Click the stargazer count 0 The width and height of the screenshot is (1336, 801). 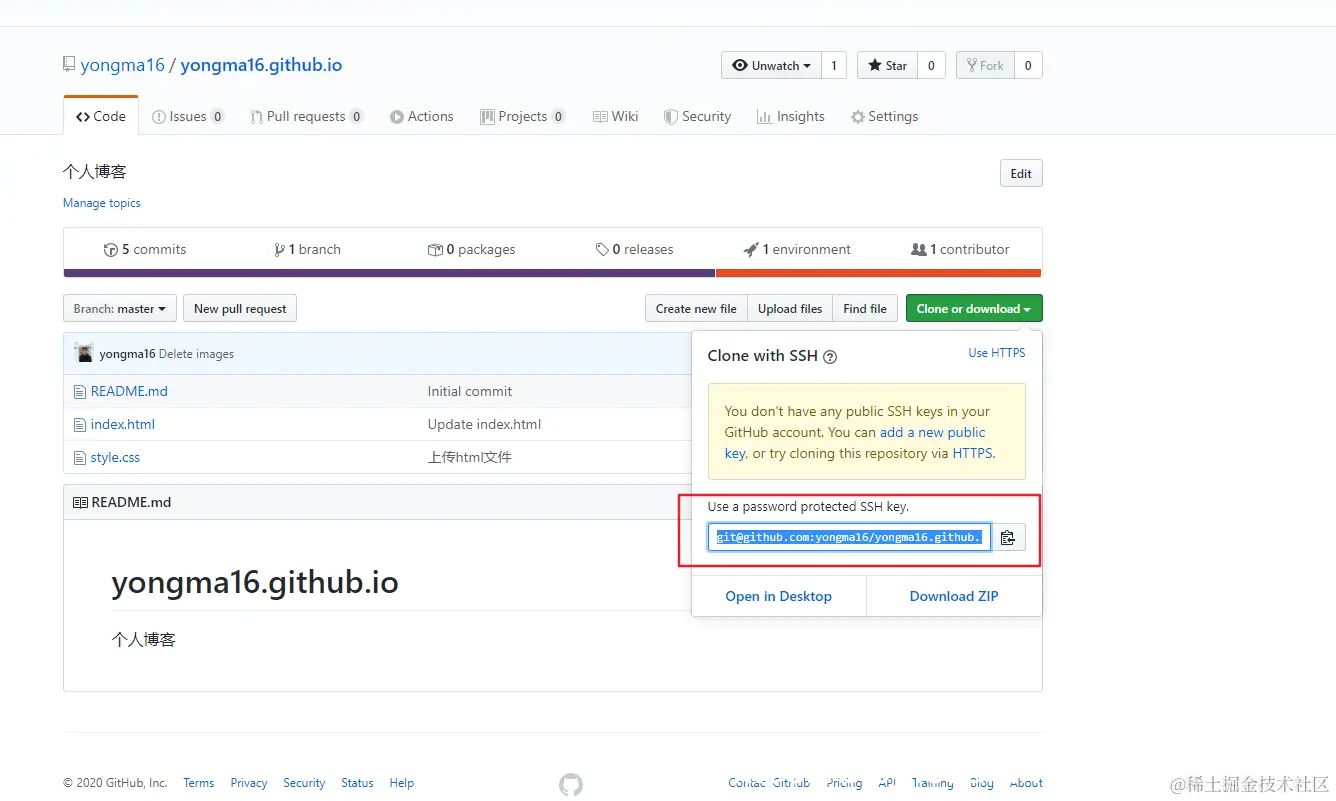click(x=931, y=65)
